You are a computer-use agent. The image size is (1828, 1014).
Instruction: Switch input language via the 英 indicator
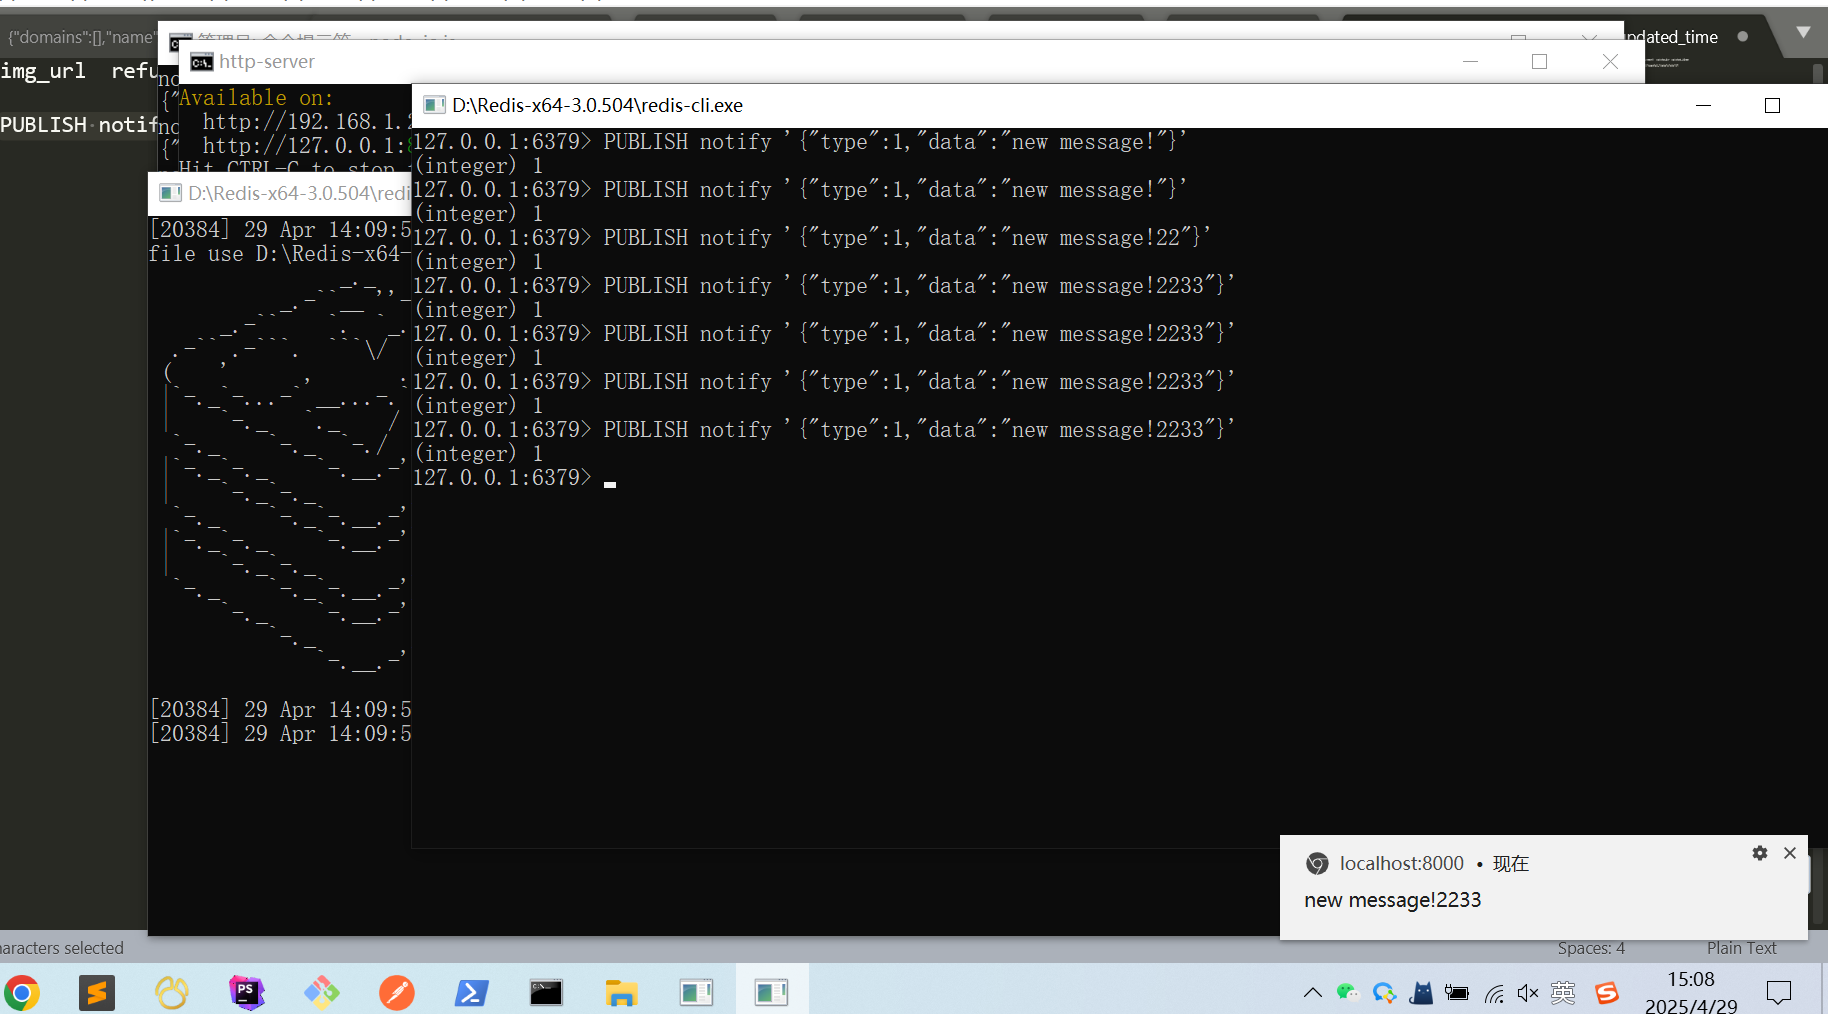click(1563, 993)
